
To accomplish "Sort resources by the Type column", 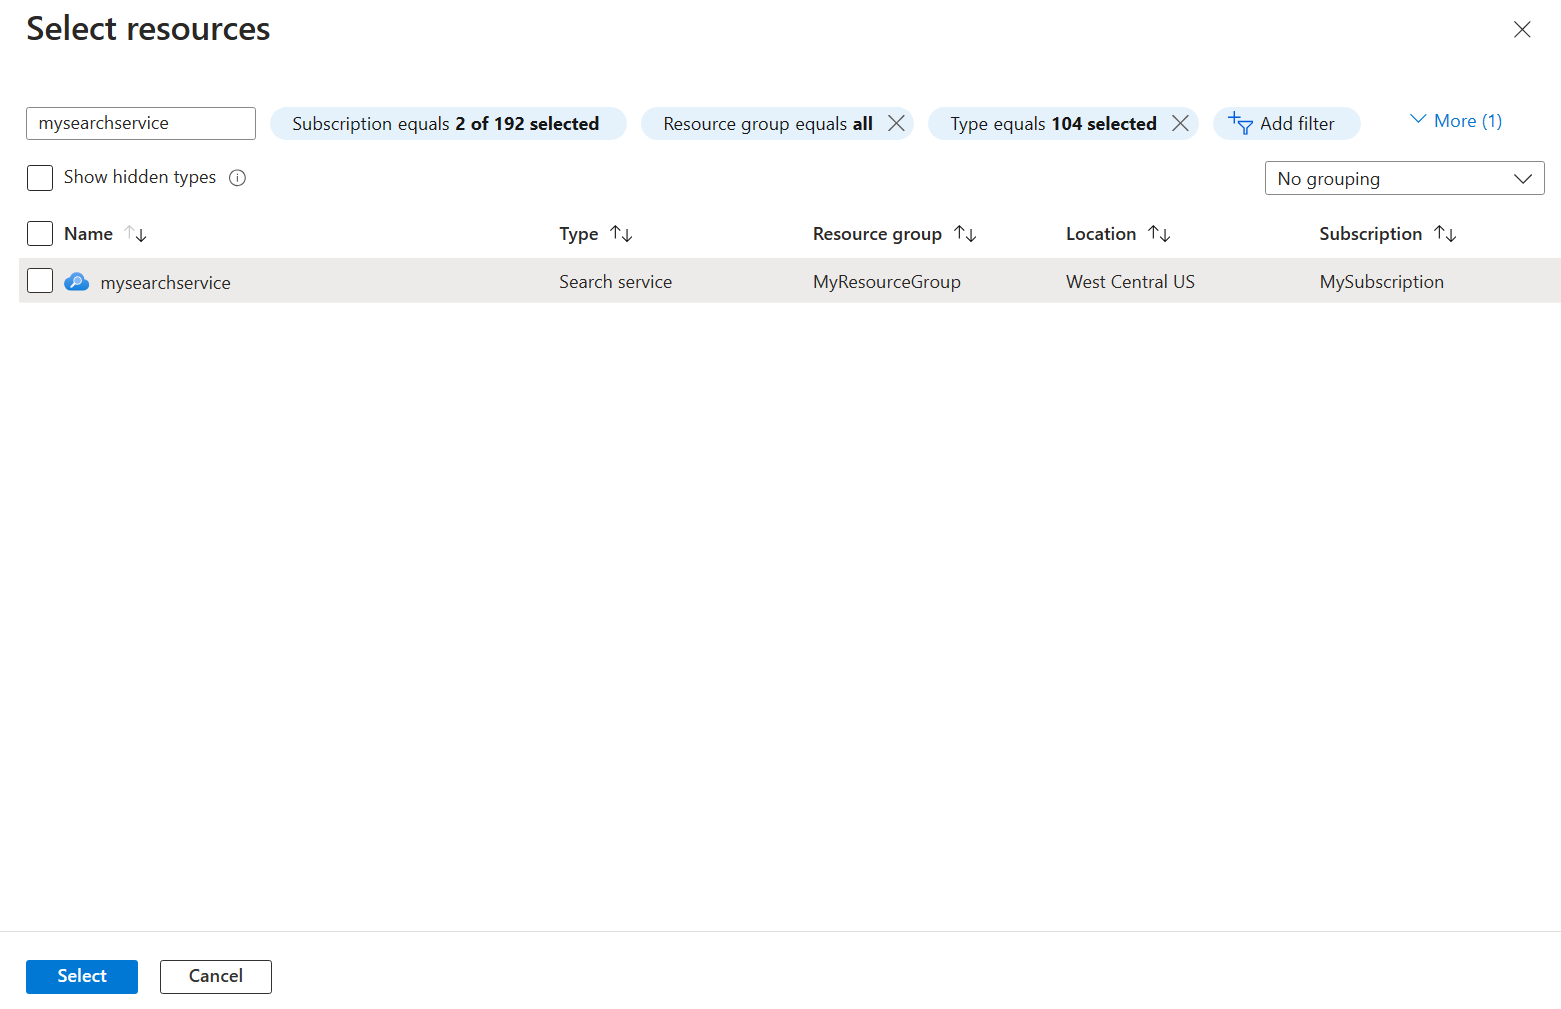I will click(x=622, y=233).
